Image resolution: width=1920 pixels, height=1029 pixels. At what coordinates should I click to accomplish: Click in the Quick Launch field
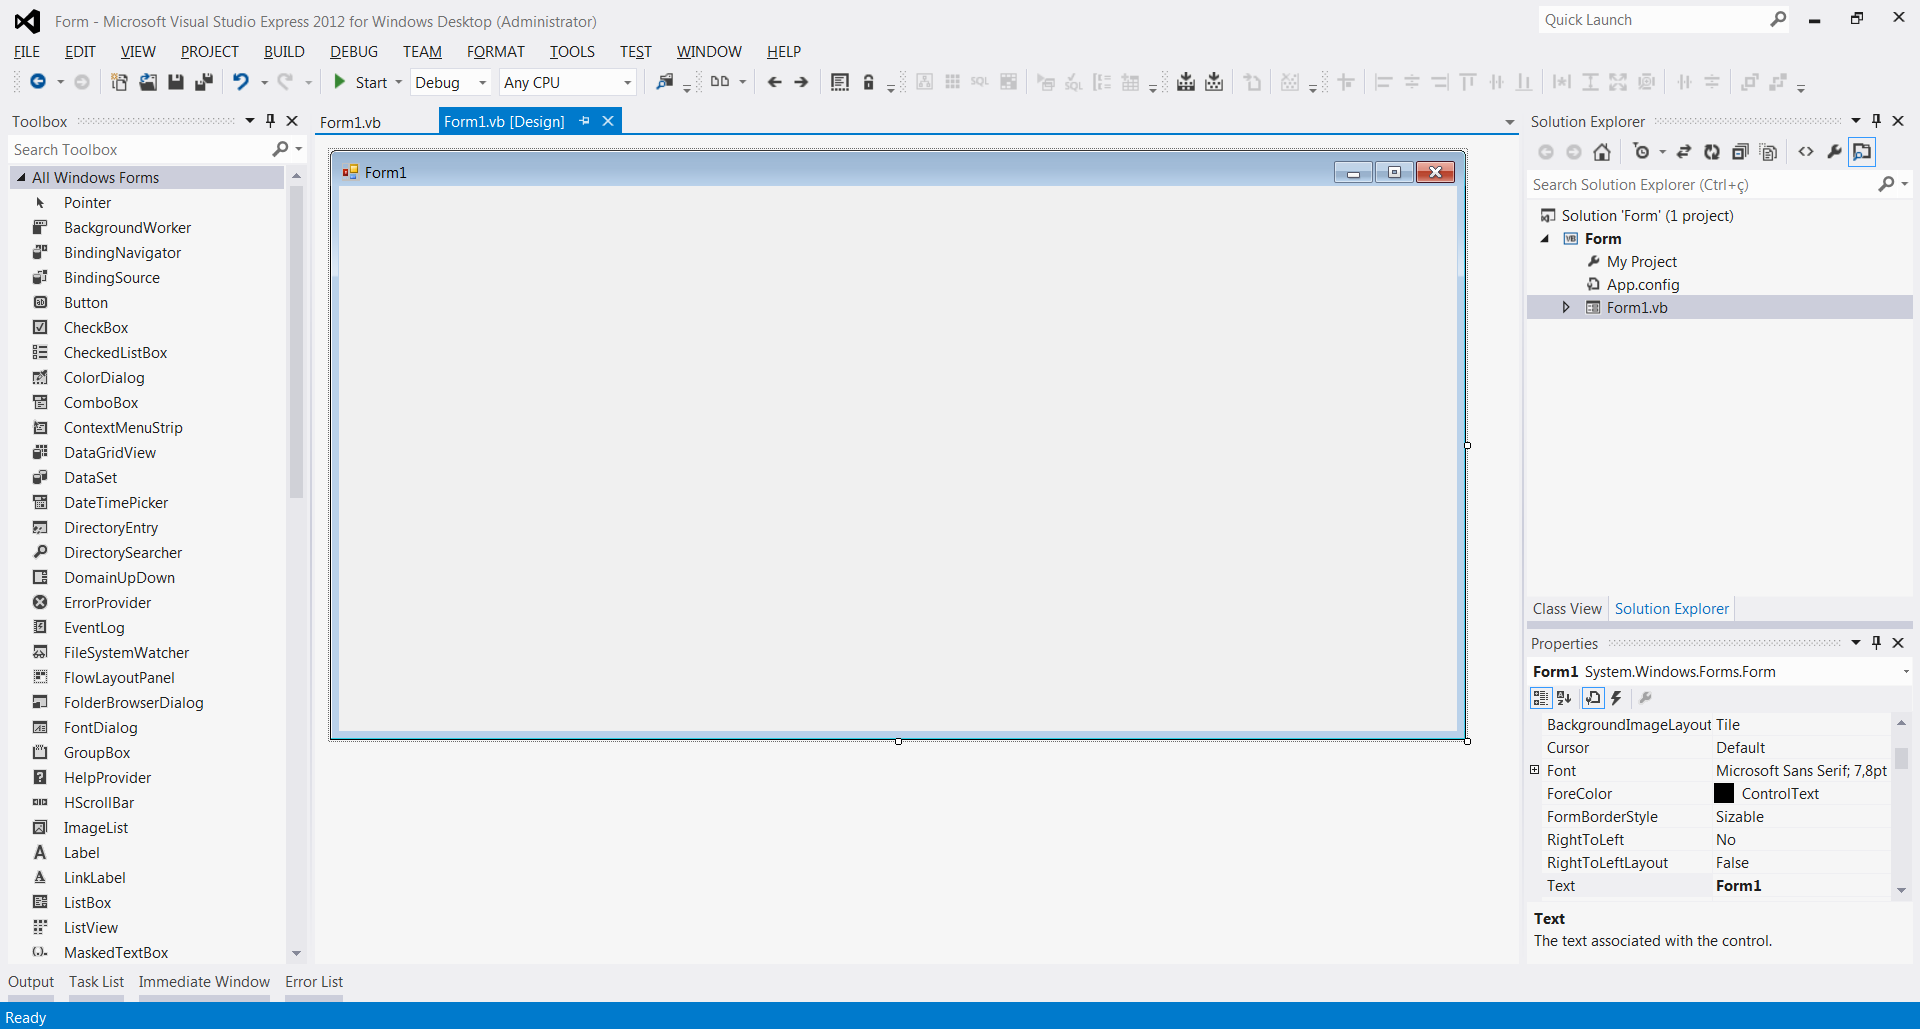pyautogui.click(x=1652, y=20)
